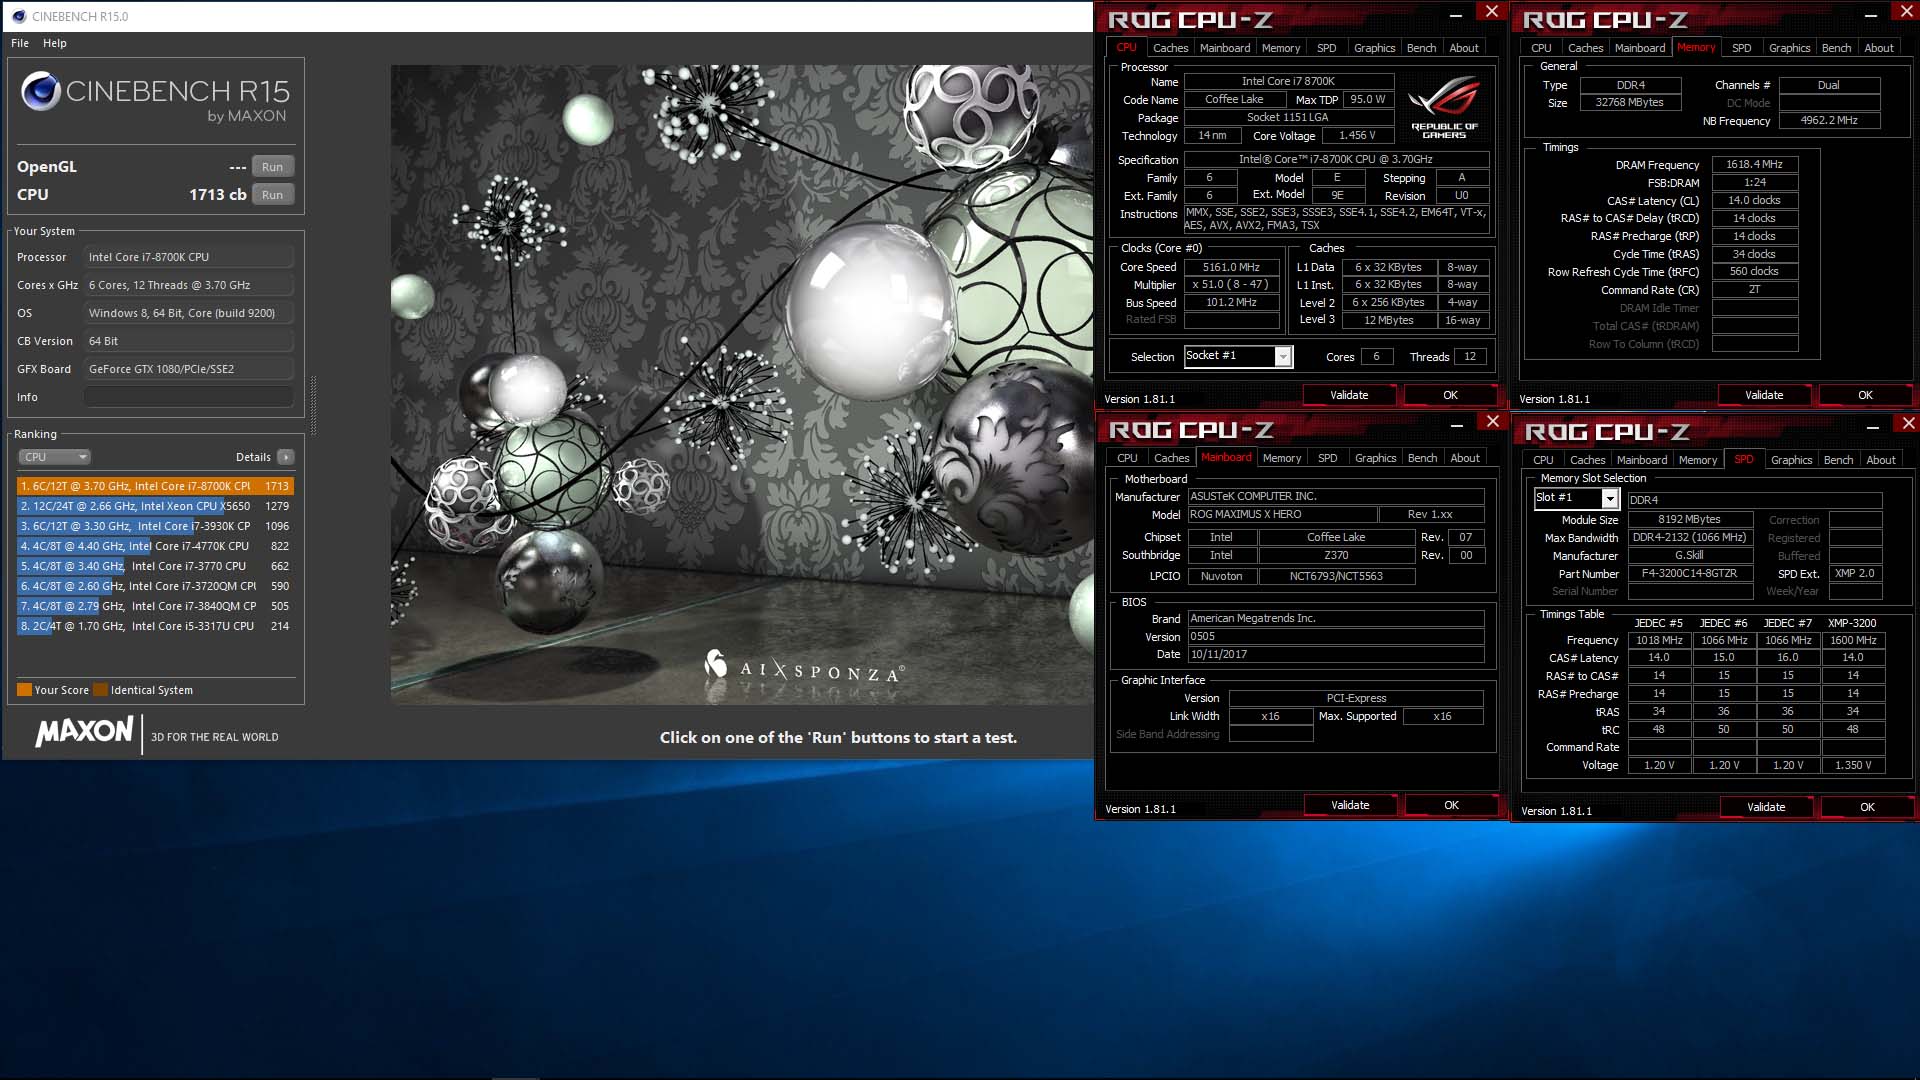Viewport: 1920px width, 1080px height.
Task: Open the Cinebench Help menu
Action: (55, 43)
